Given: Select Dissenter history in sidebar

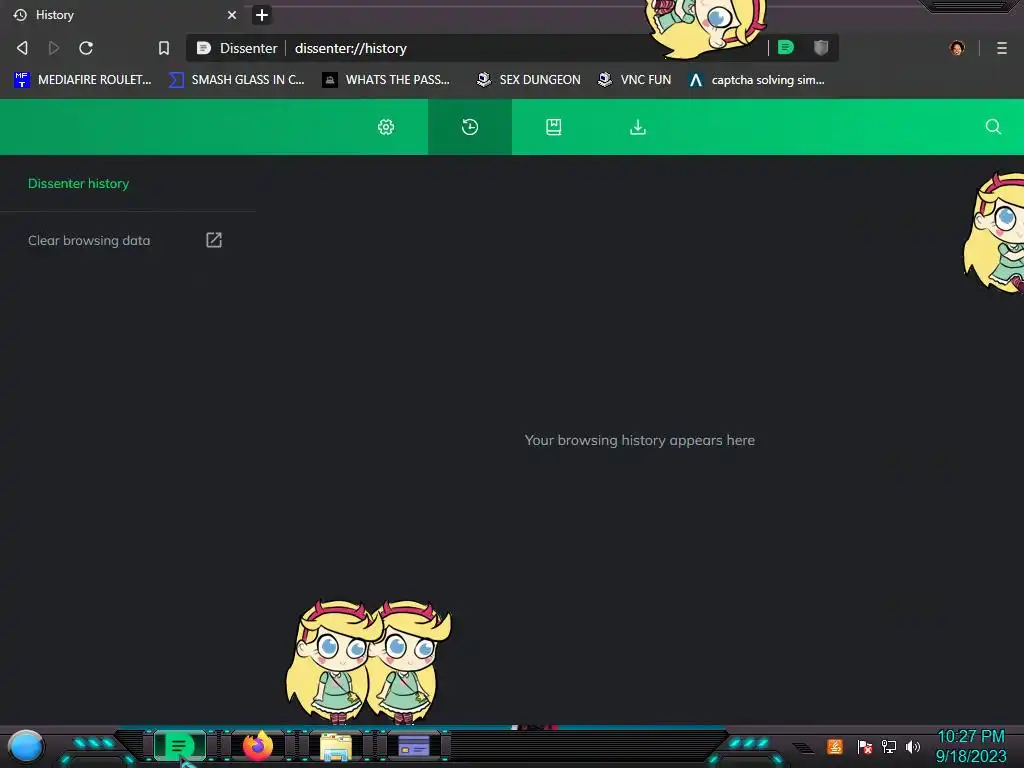Looking at the screenshot, I should click(78, 184).
